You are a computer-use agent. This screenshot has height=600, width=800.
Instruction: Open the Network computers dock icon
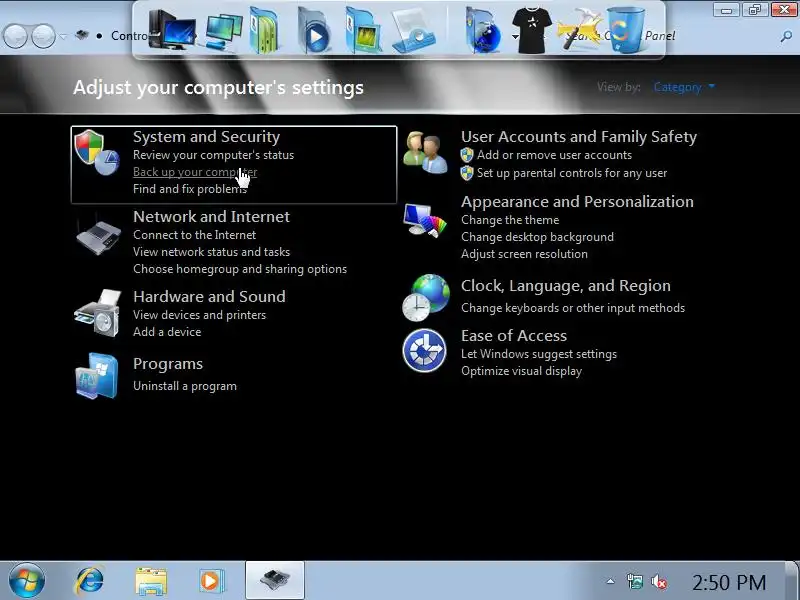point(223,32)
